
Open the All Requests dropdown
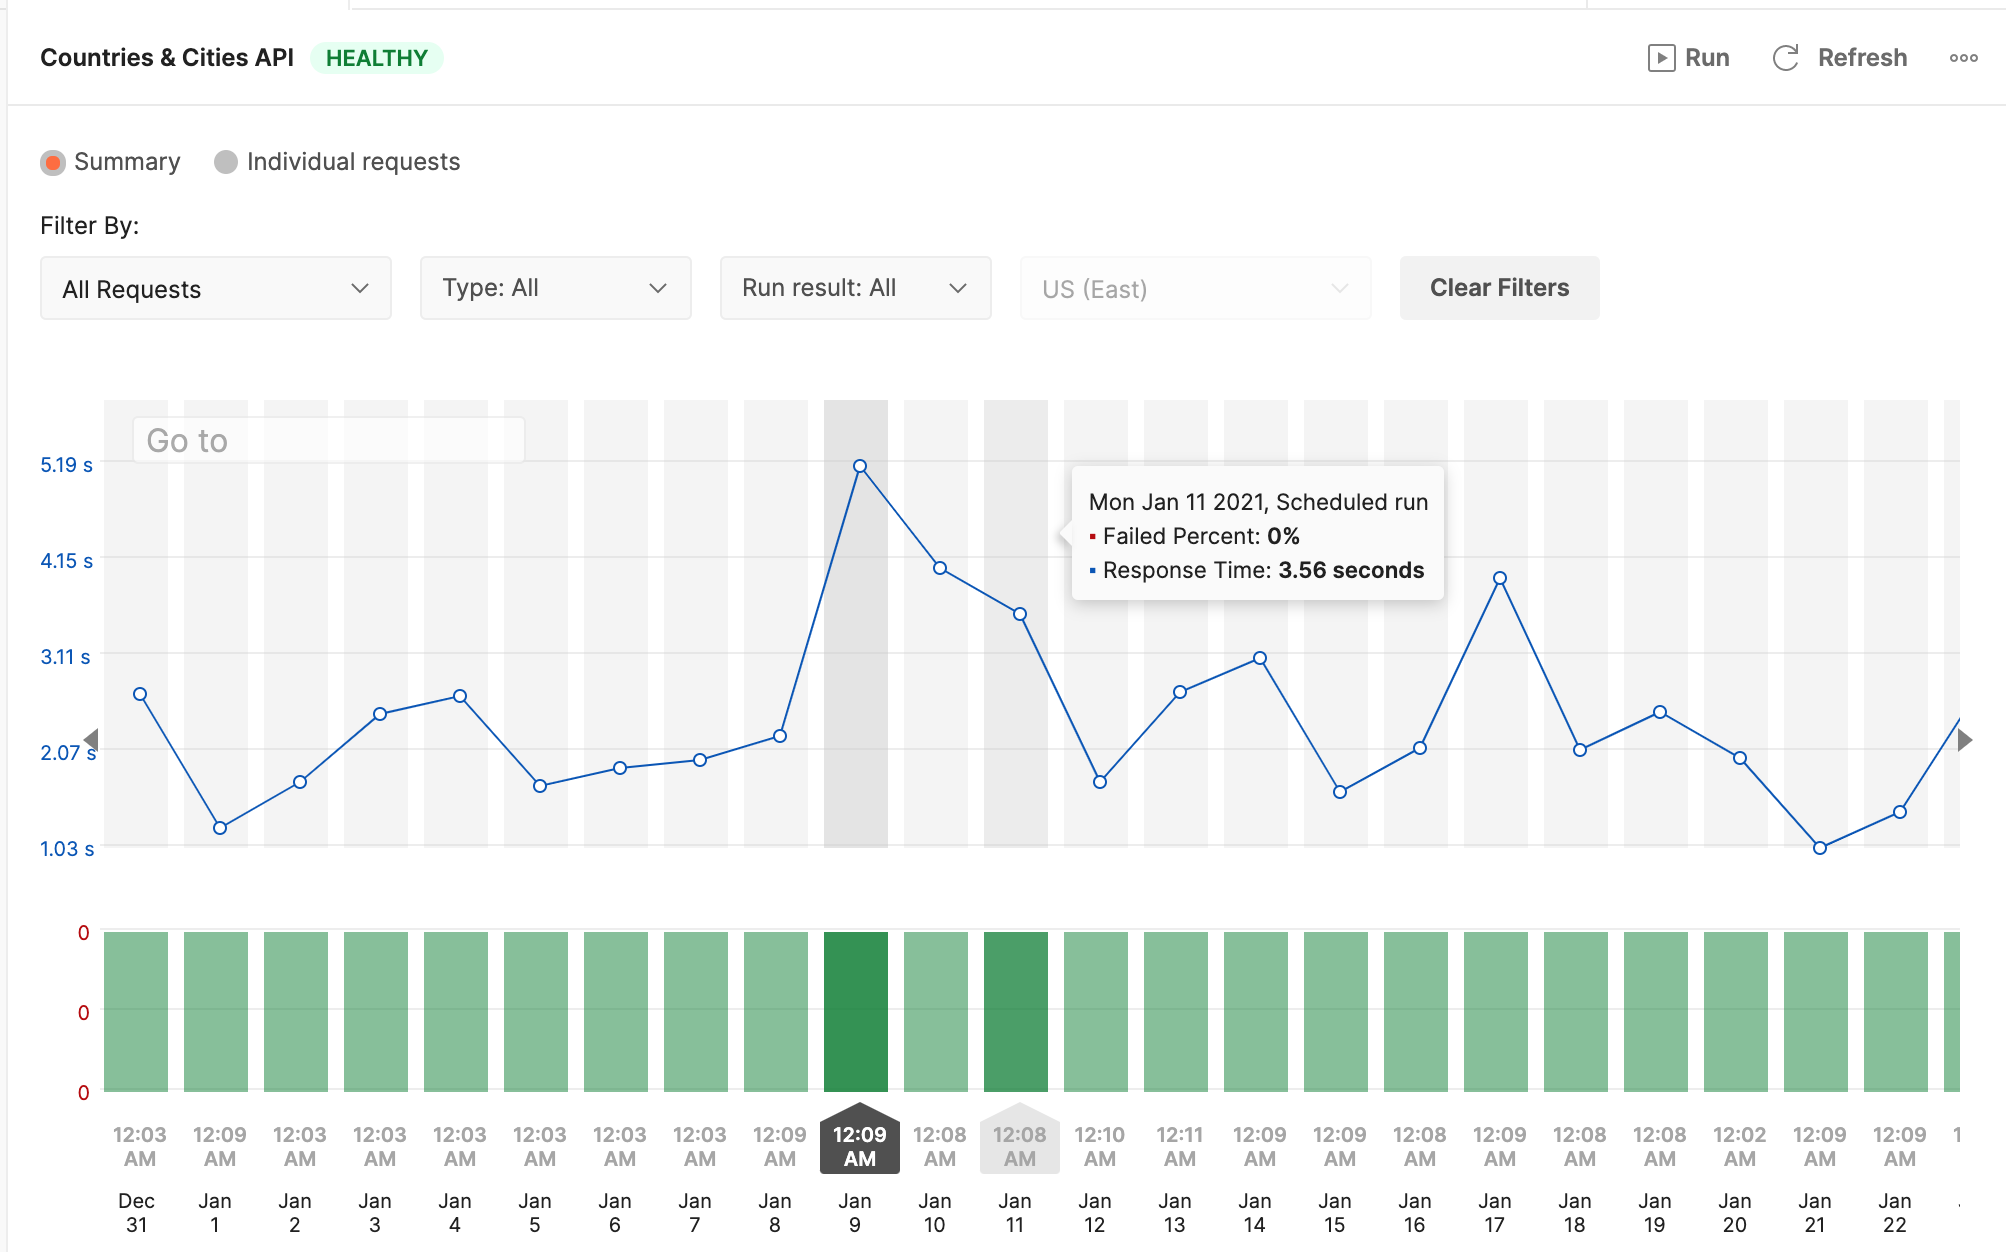tap(215, 289)
